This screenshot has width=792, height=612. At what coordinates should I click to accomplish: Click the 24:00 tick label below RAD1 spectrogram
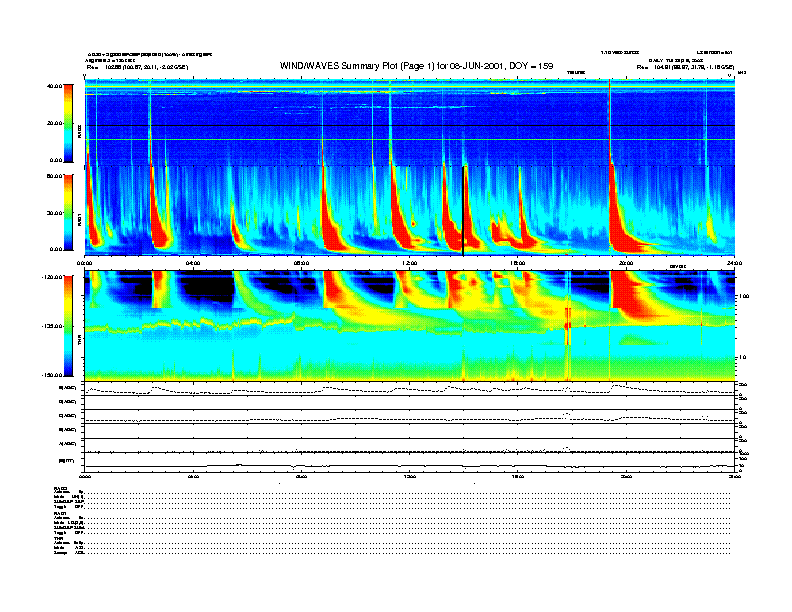(734, 263)
